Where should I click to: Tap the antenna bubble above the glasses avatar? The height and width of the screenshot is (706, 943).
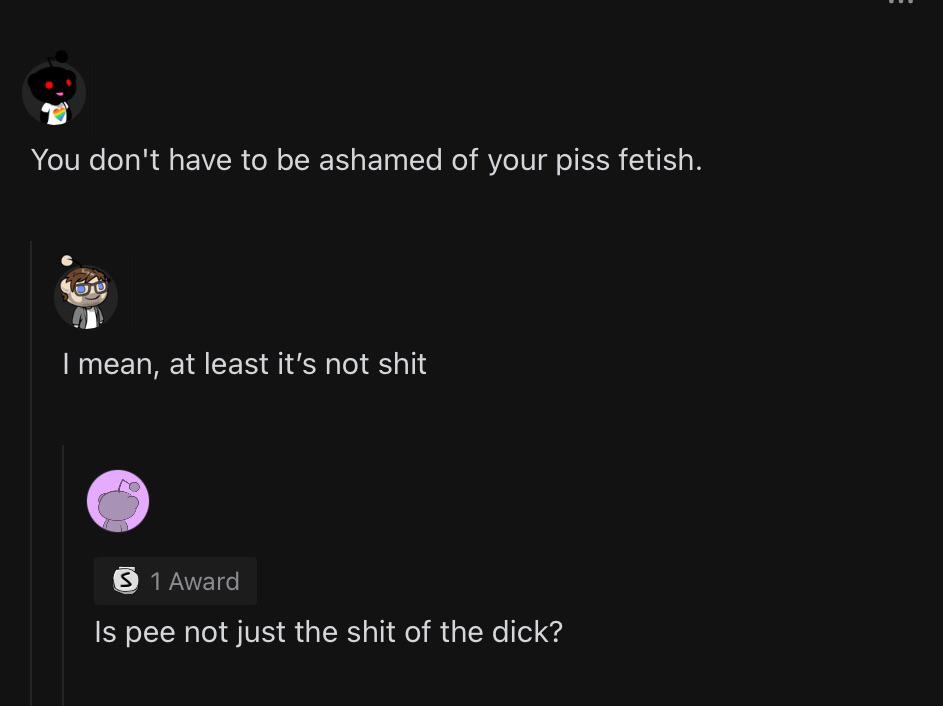click(x=66, y=261)
